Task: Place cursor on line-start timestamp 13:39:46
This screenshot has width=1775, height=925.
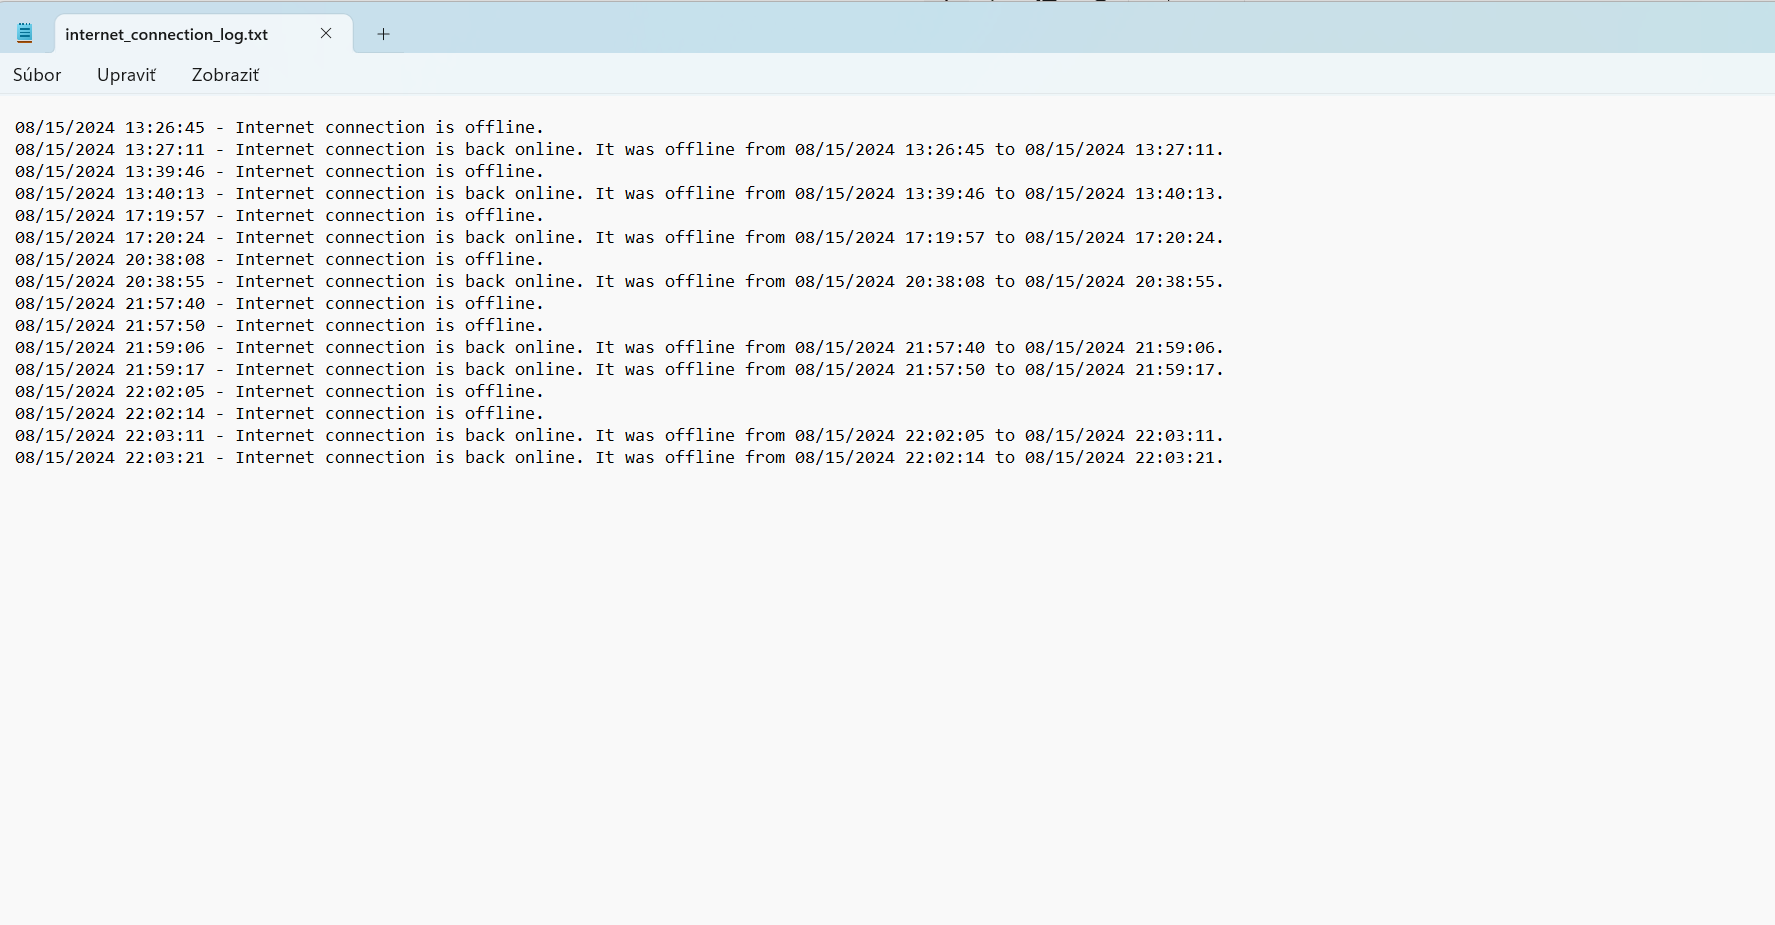Action: (165, 172)
